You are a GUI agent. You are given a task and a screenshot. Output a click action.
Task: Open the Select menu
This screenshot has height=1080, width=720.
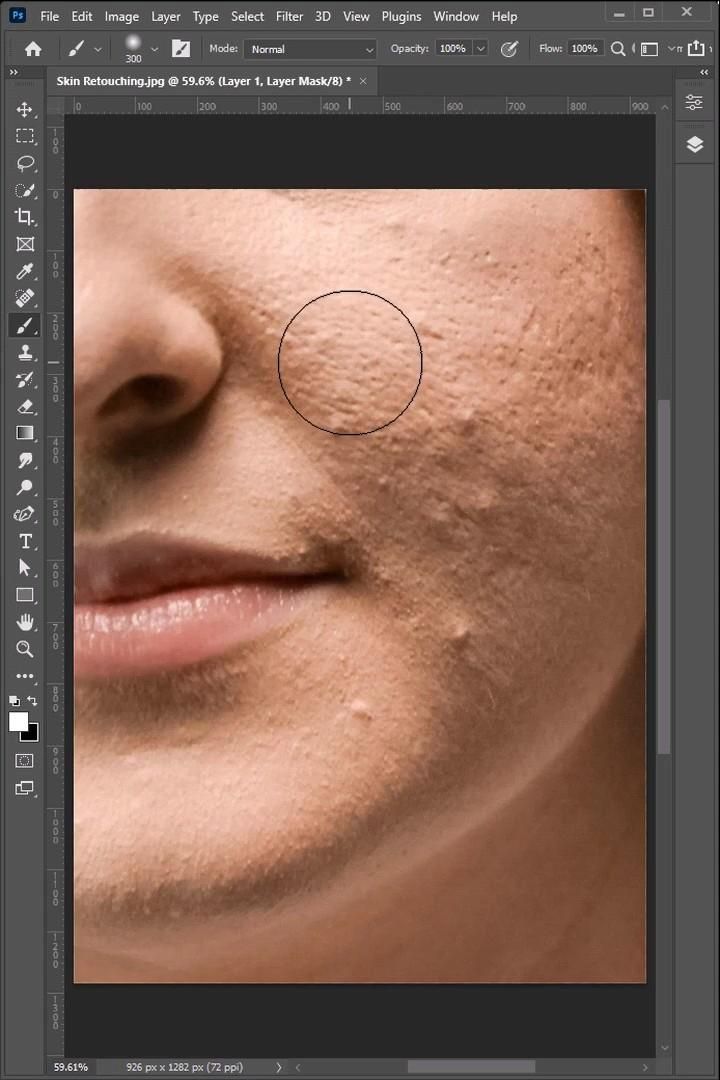click(247, 16)
